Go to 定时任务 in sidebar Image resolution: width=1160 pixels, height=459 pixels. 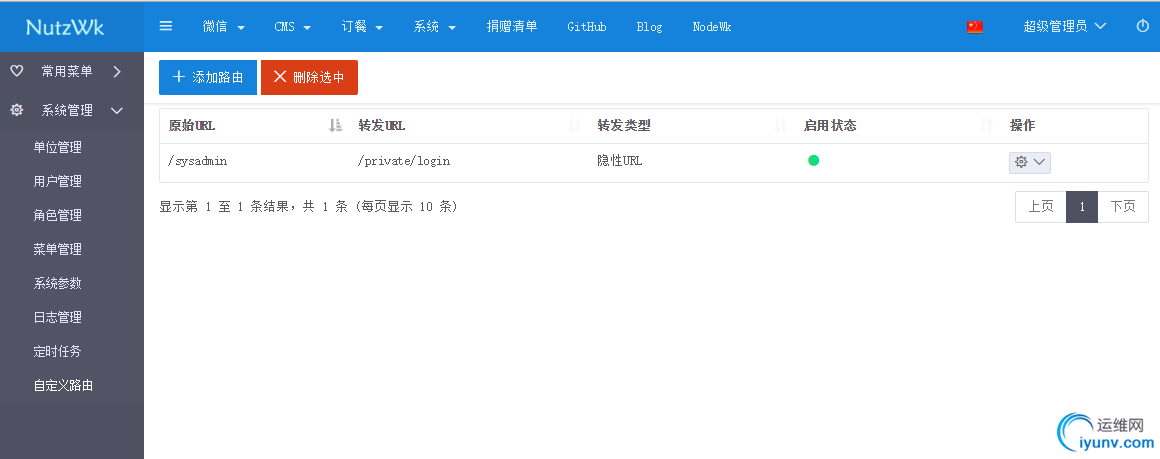pos(58,352)
